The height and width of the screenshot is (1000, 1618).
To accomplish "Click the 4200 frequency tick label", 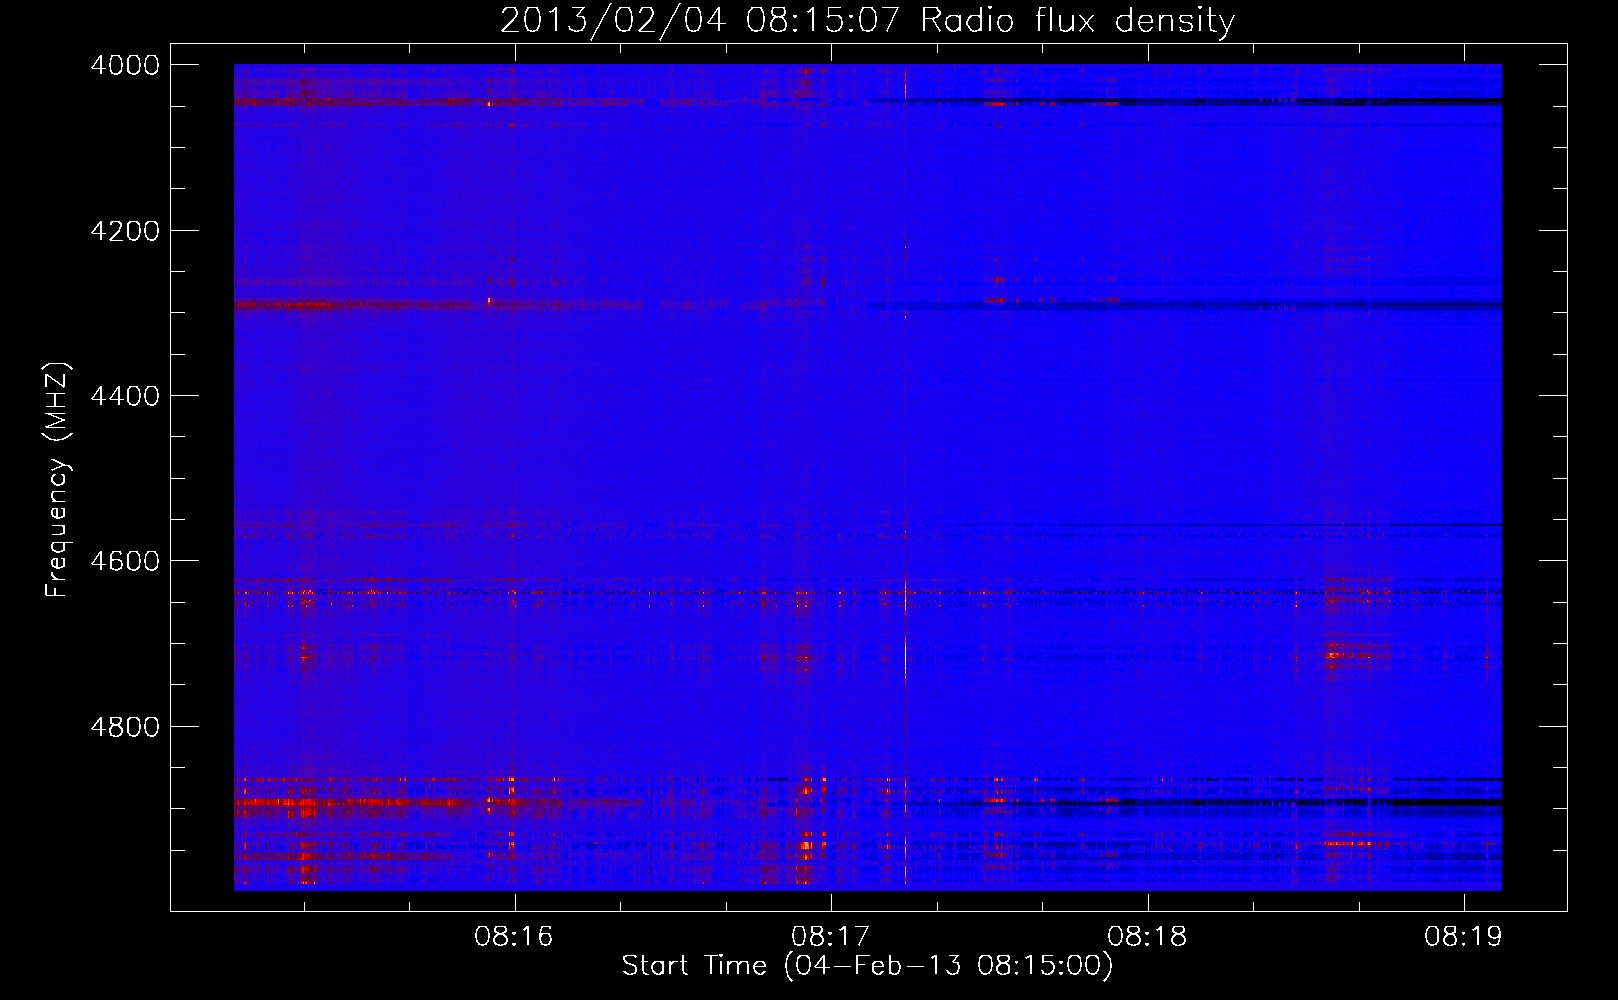I will coord(125,231).
